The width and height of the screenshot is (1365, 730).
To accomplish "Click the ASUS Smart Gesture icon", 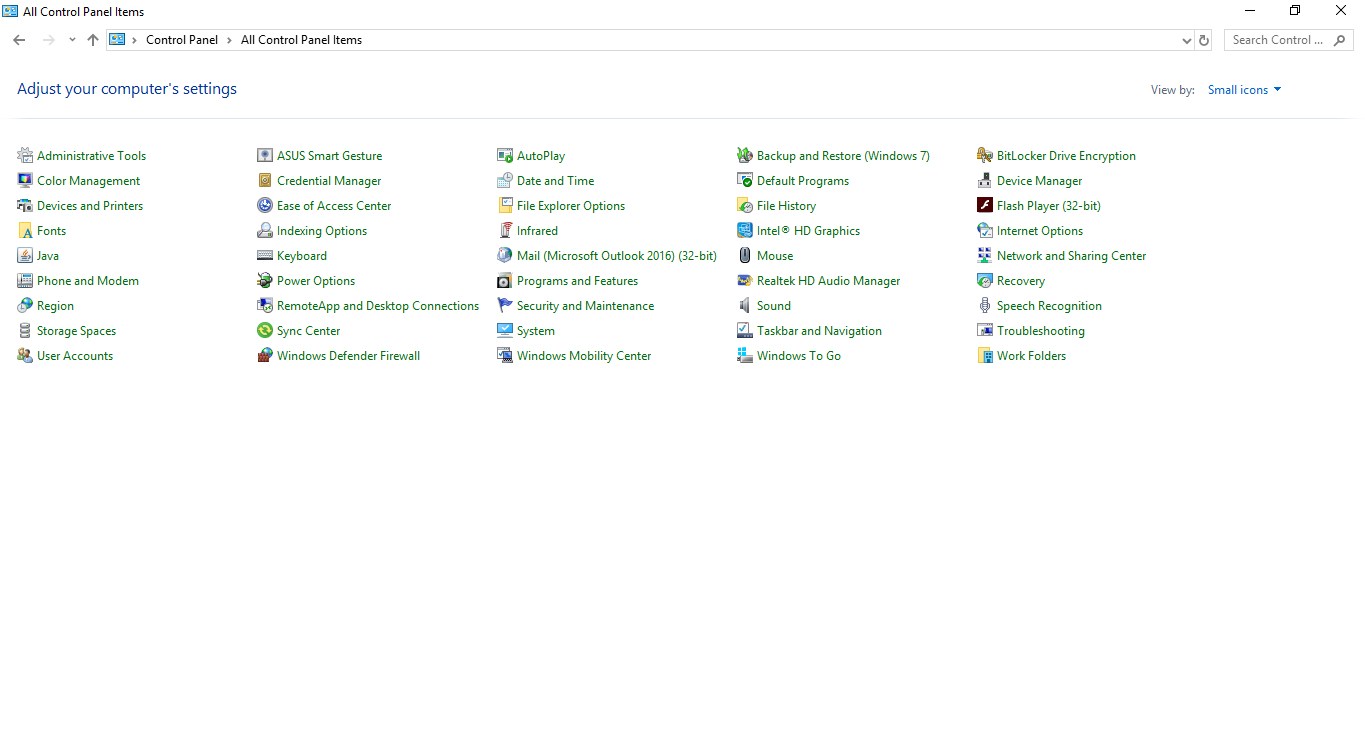I will pyautogui.click(x=265, y=155).
